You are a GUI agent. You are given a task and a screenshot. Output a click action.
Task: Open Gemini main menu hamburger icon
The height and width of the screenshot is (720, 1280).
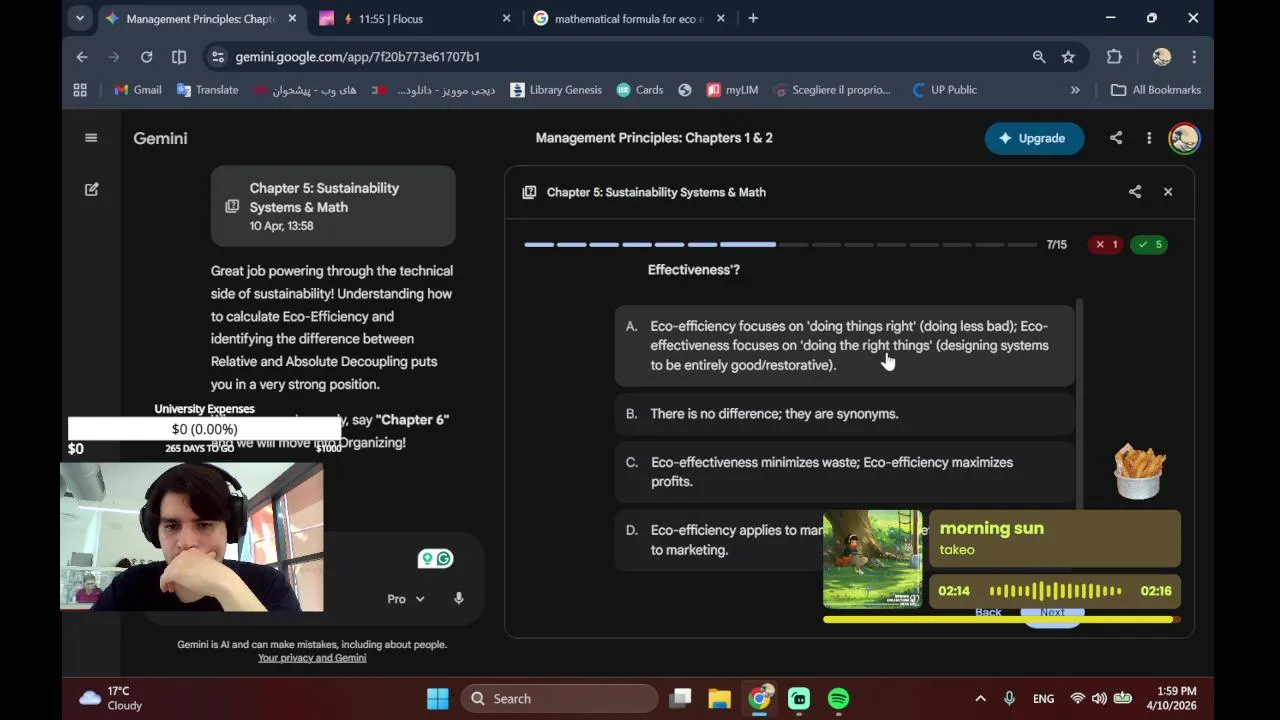coord(91,138)
